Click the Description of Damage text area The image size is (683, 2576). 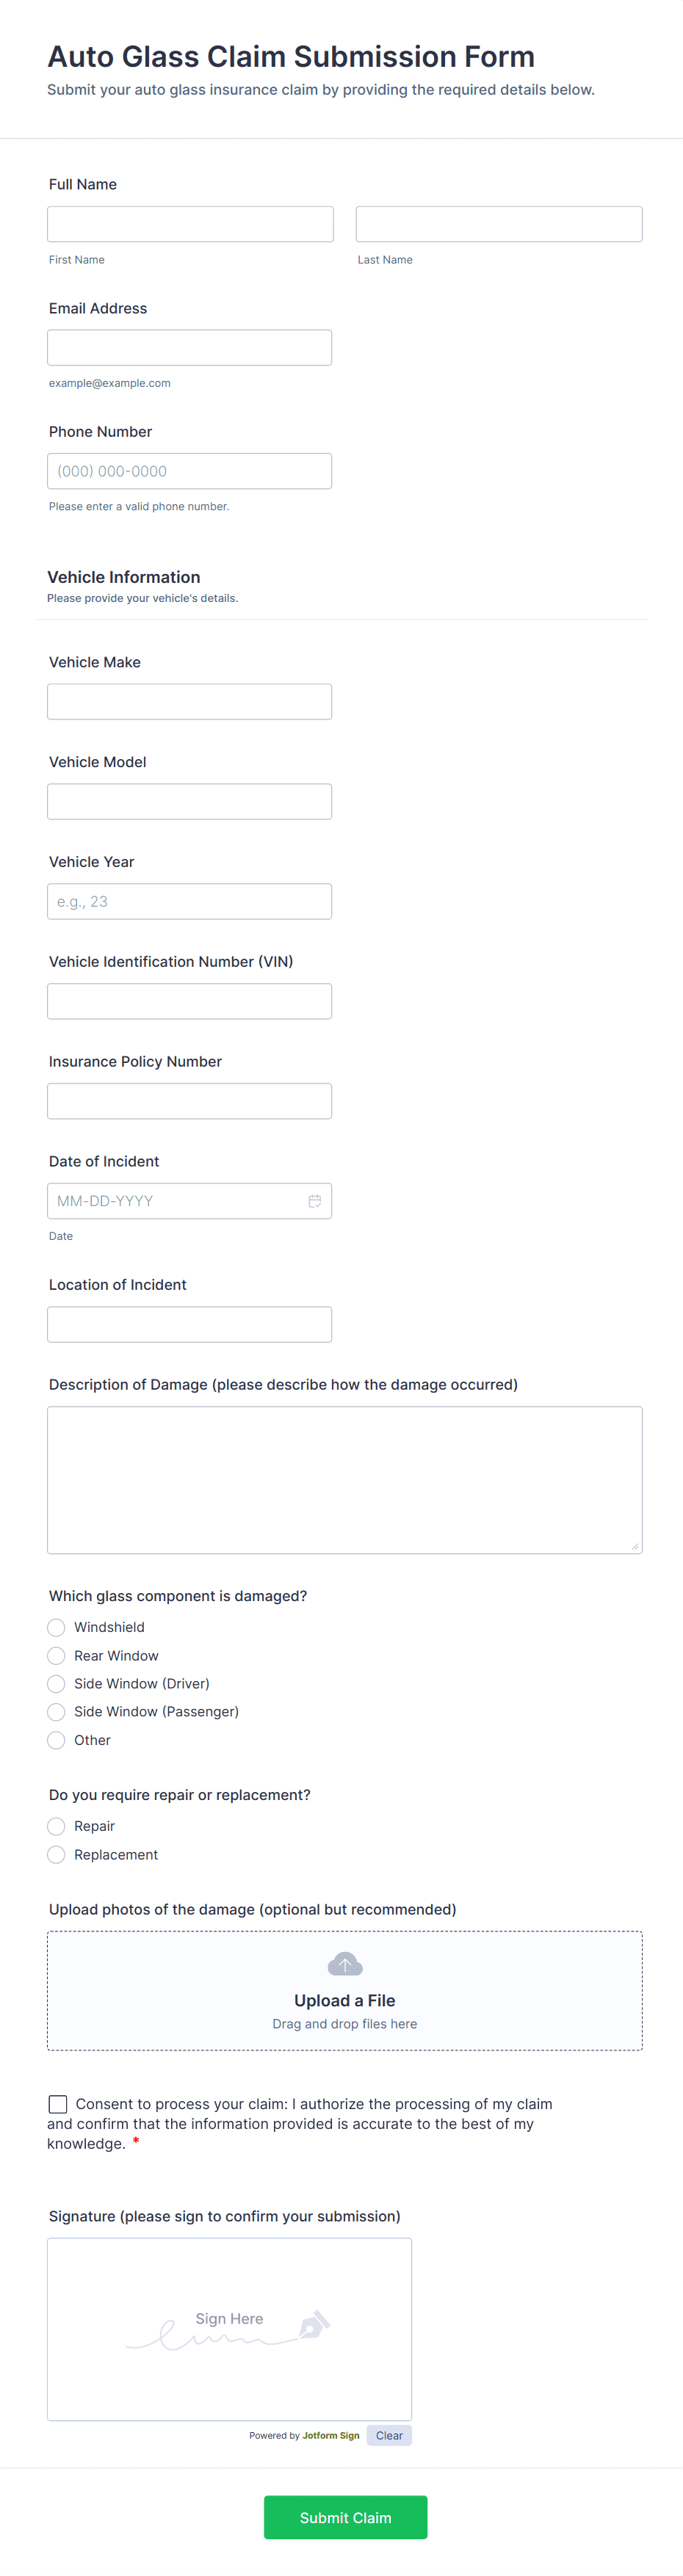click(x=345, y=1480)
